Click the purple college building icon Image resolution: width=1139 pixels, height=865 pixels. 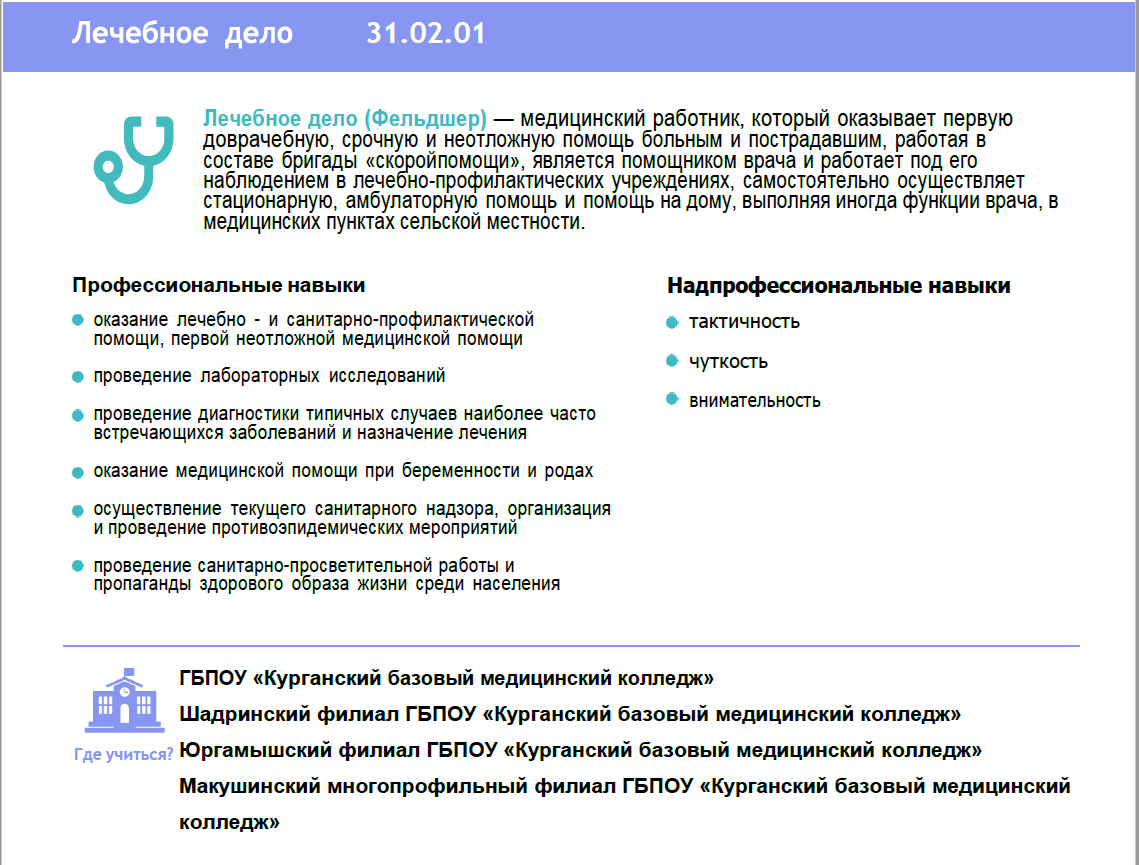pyautogui.click(x=123, y=700)
